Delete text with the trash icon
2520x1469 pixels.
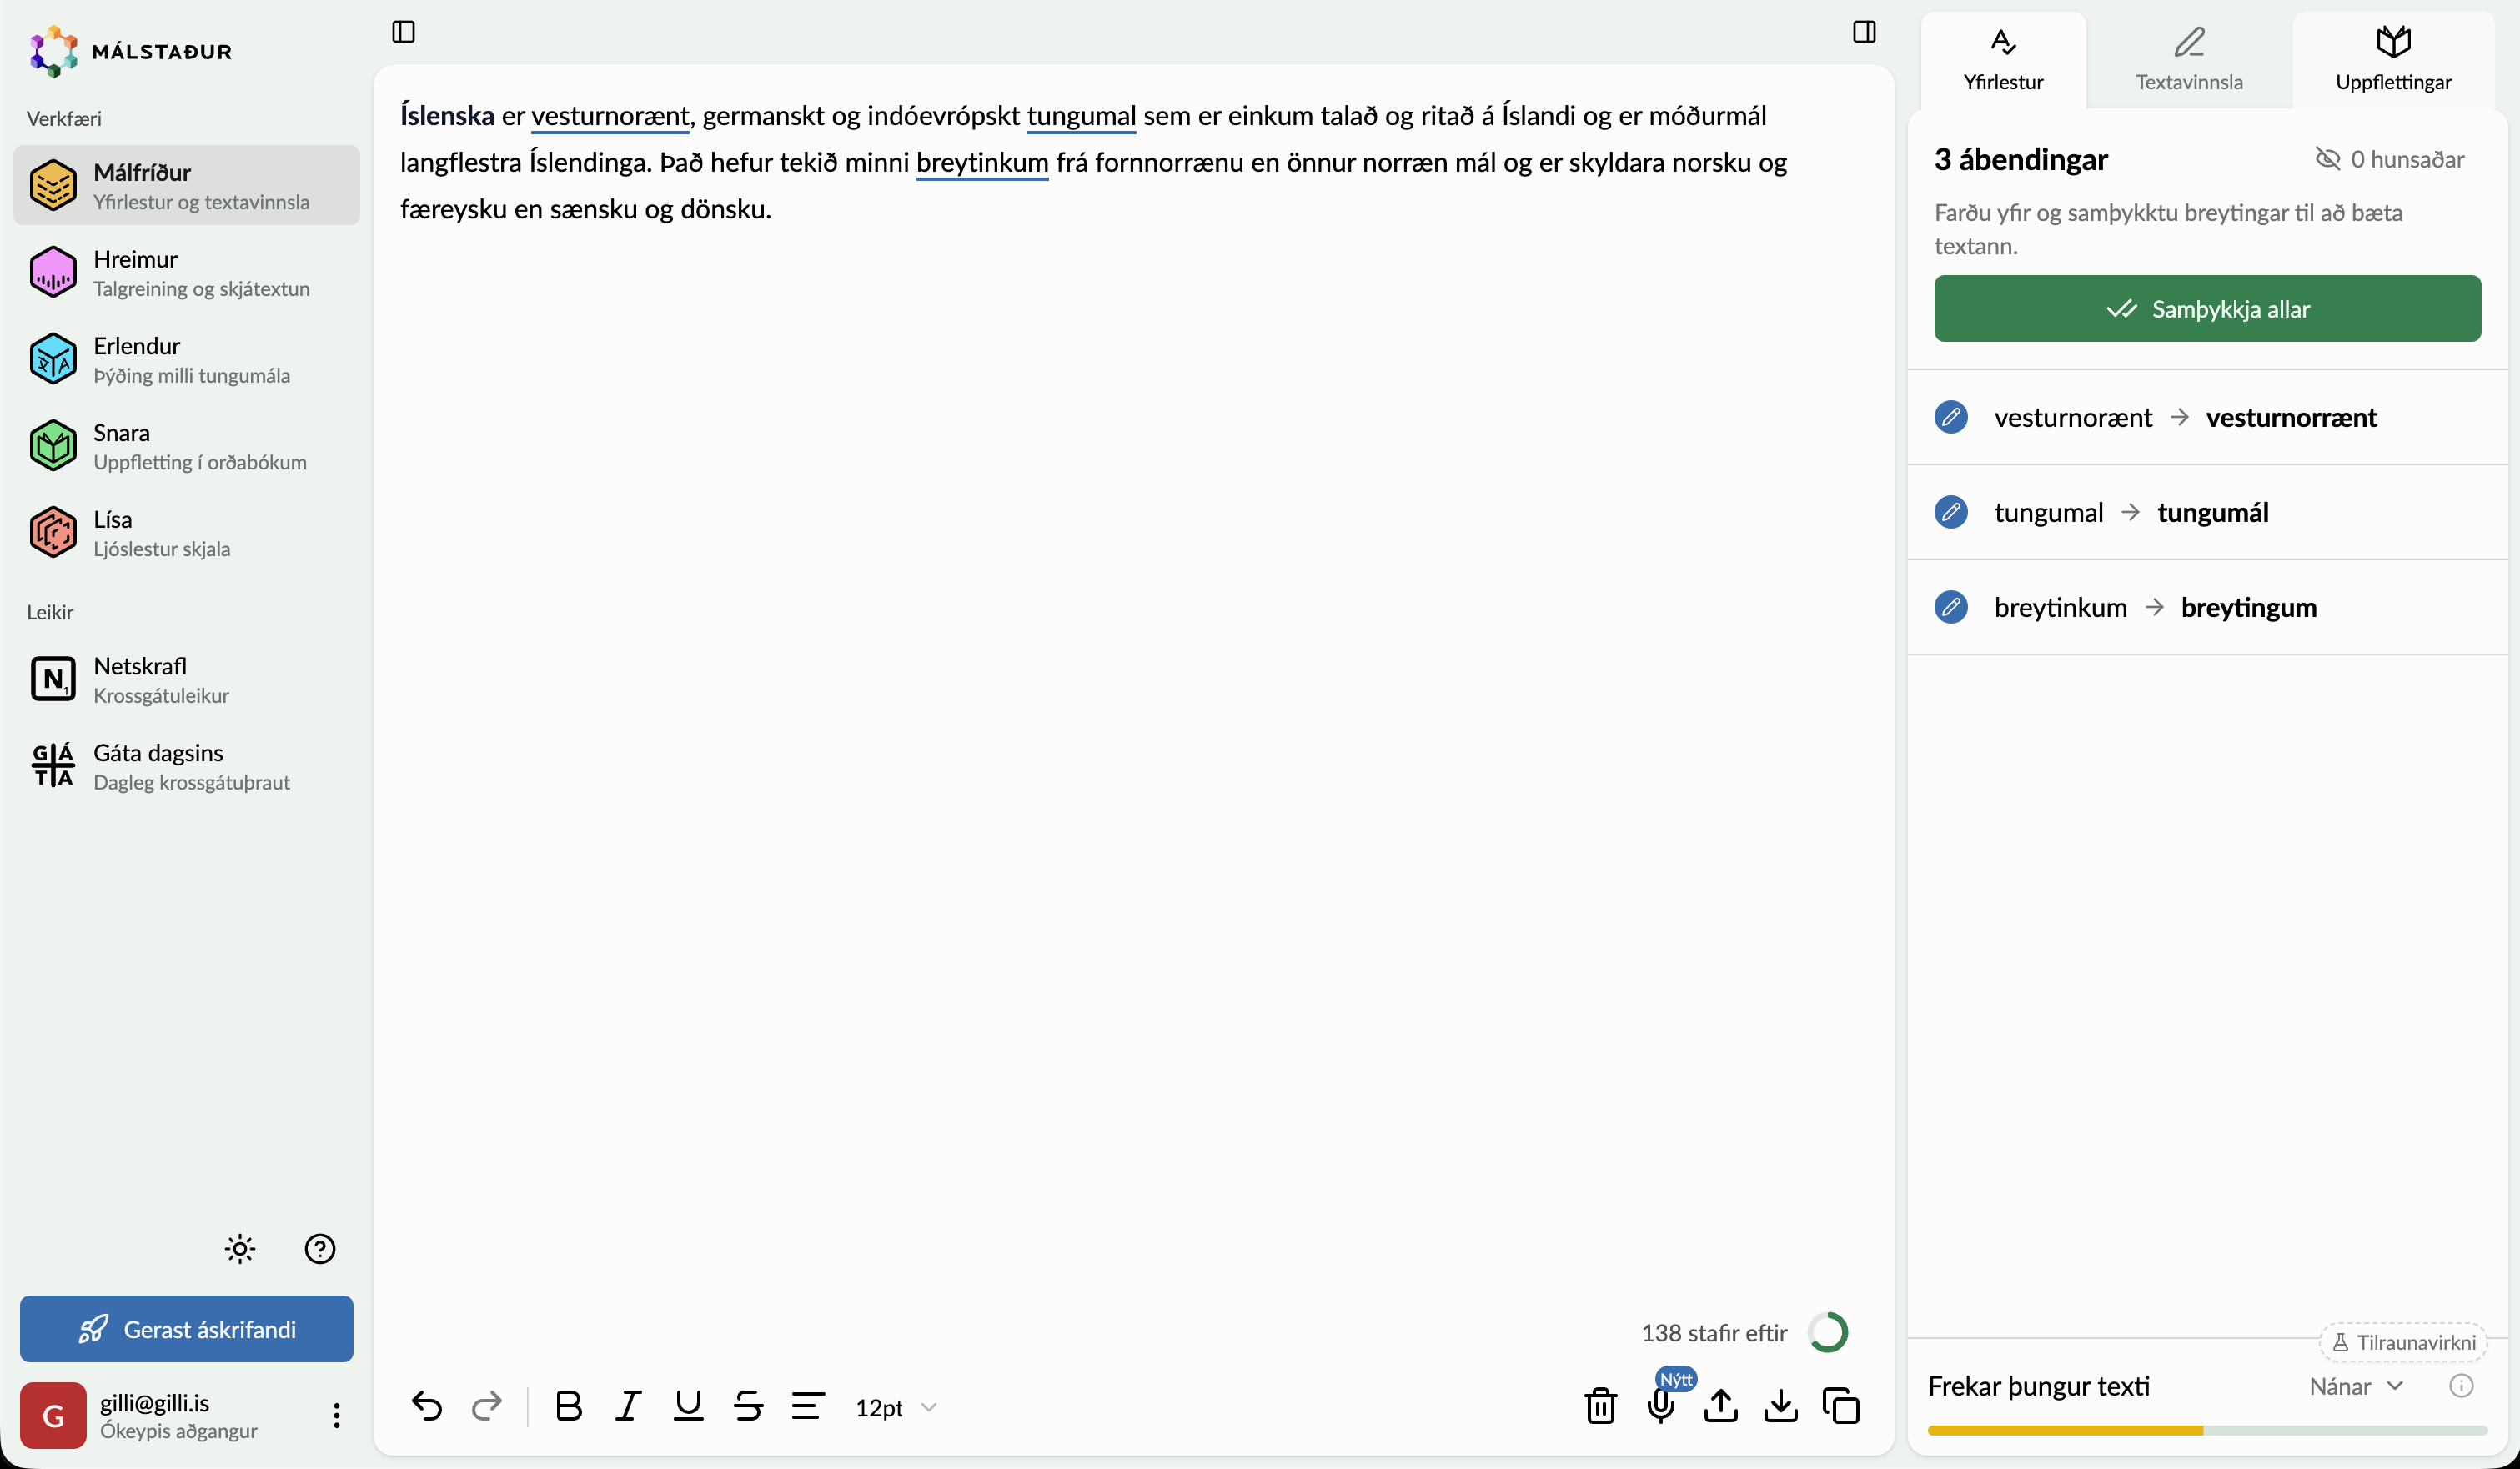[x=1601, y=1406]
